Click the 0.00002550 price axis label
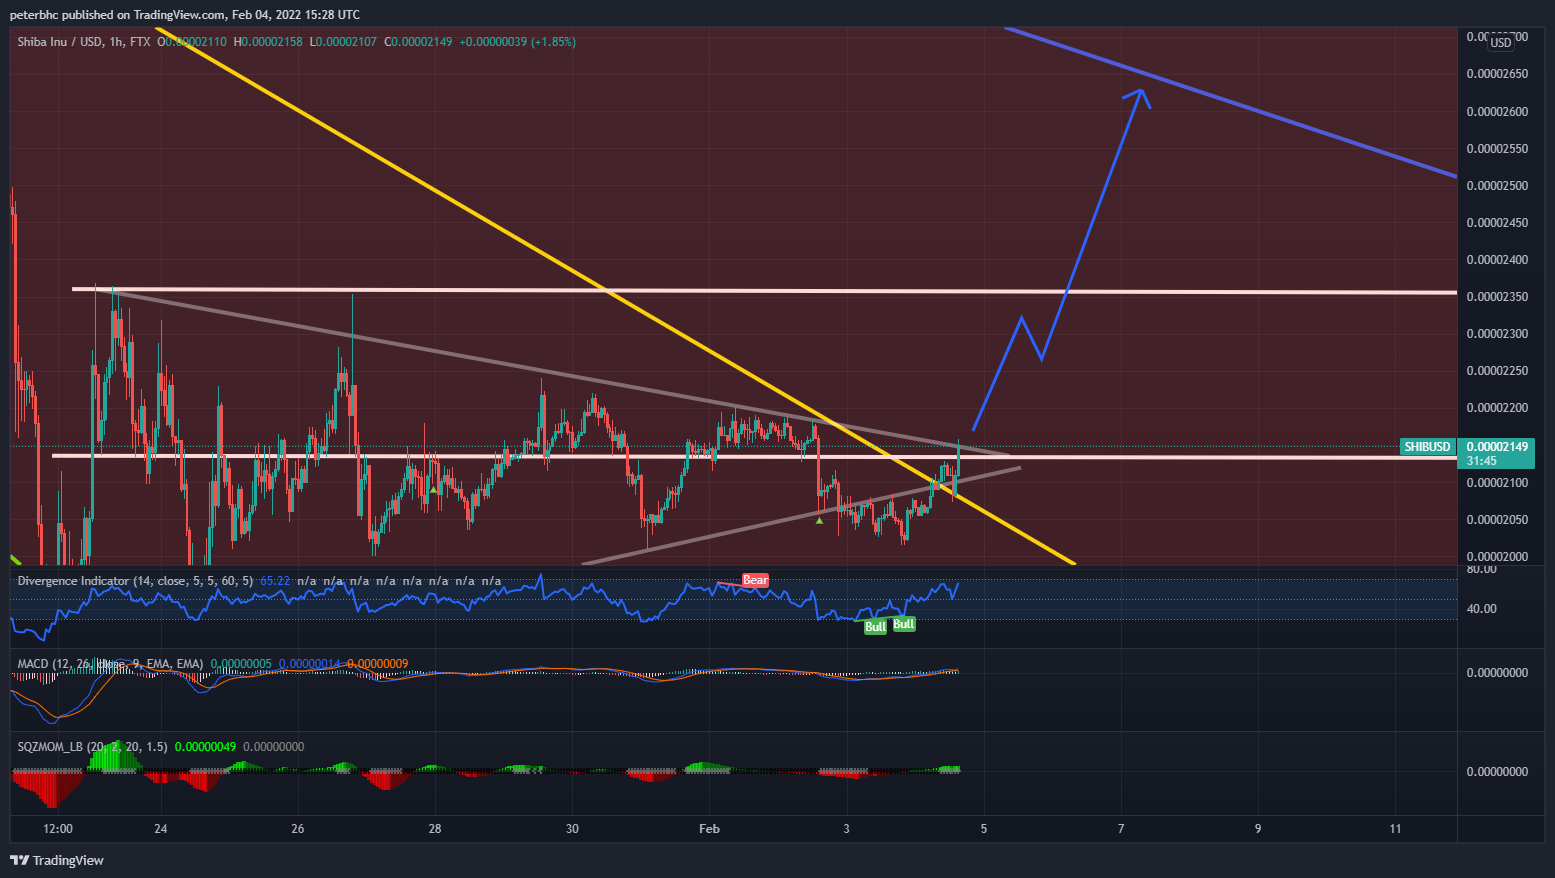Screen dimensions: 1555x878 click(x=1497, y=149)
